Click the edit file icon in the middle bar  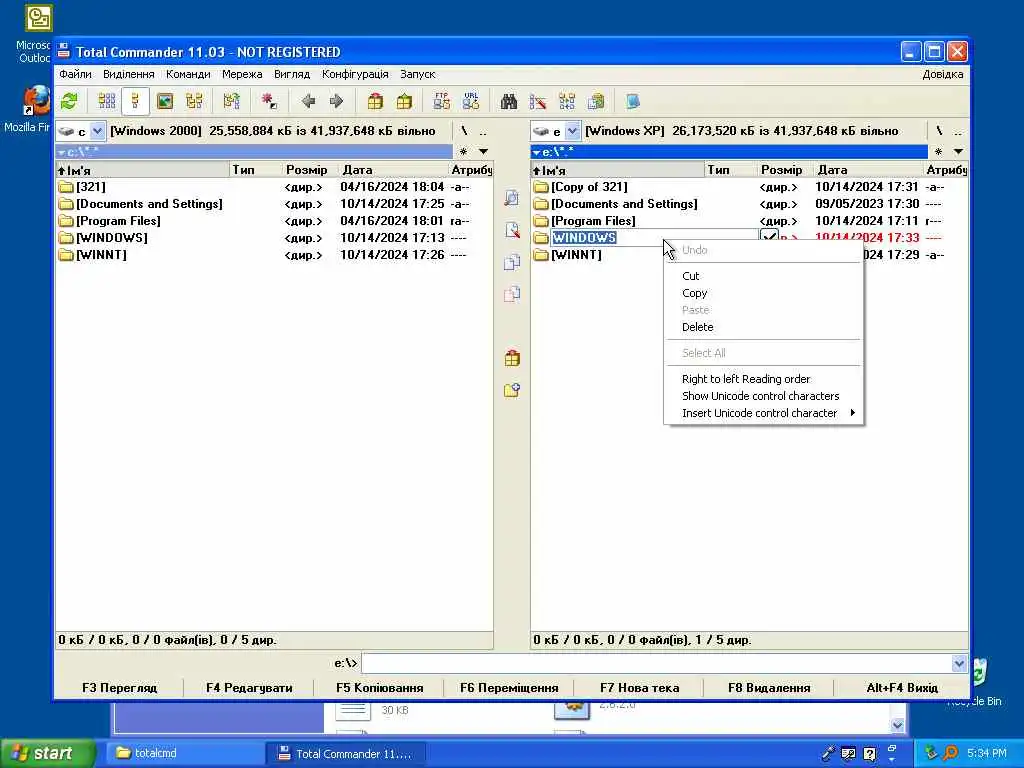tap(512, 230)
